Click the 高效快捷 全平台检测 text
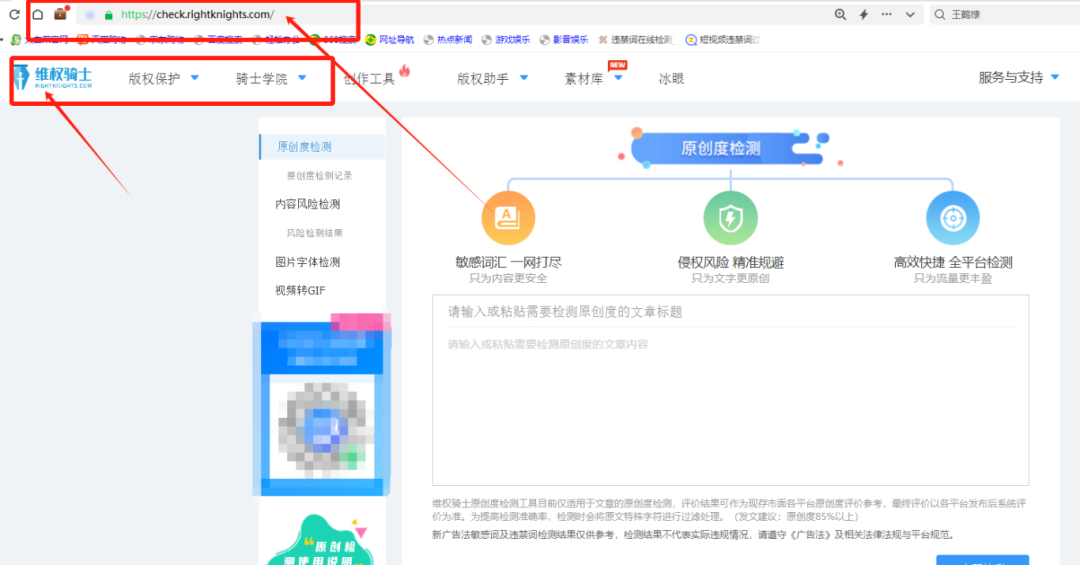1080x565 pixels. [x=953, y=263]
